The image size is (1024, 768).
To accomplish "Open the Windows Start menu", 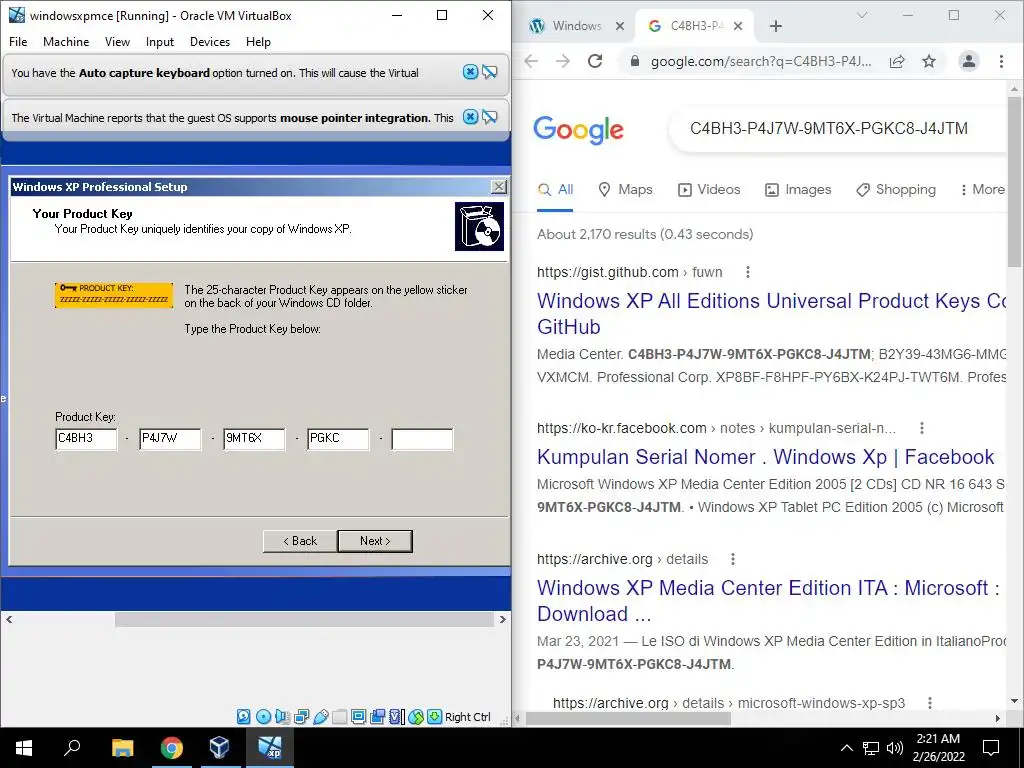I will click(24, 748).
